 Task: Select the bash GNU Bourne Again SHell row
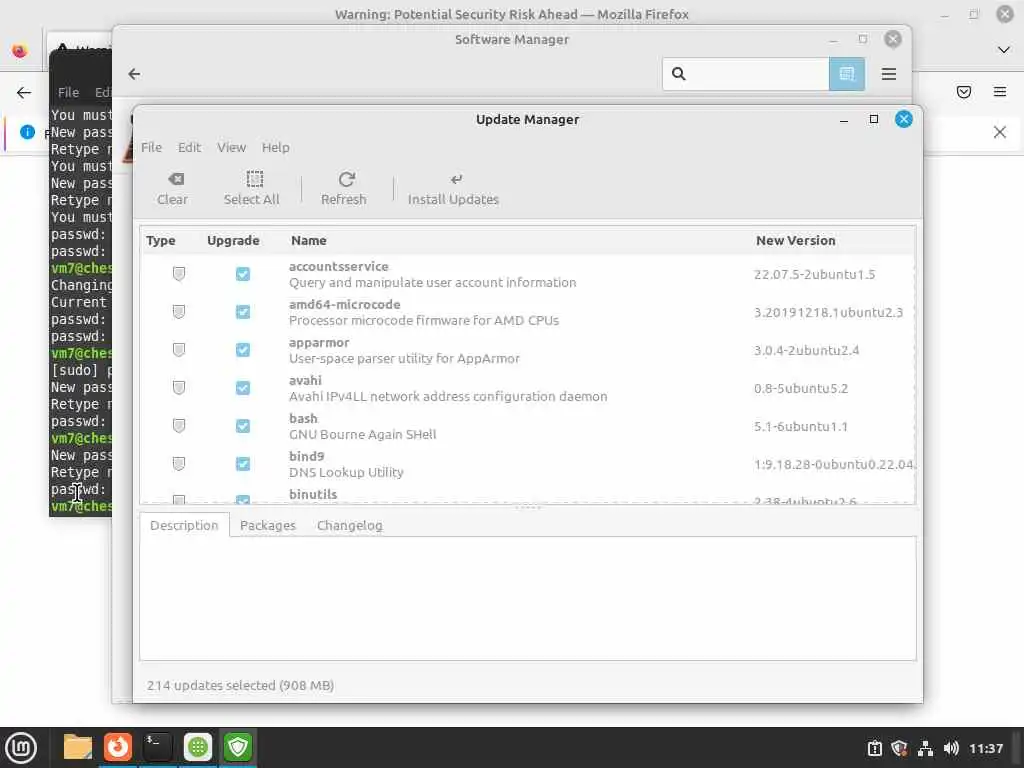(528, 426)
